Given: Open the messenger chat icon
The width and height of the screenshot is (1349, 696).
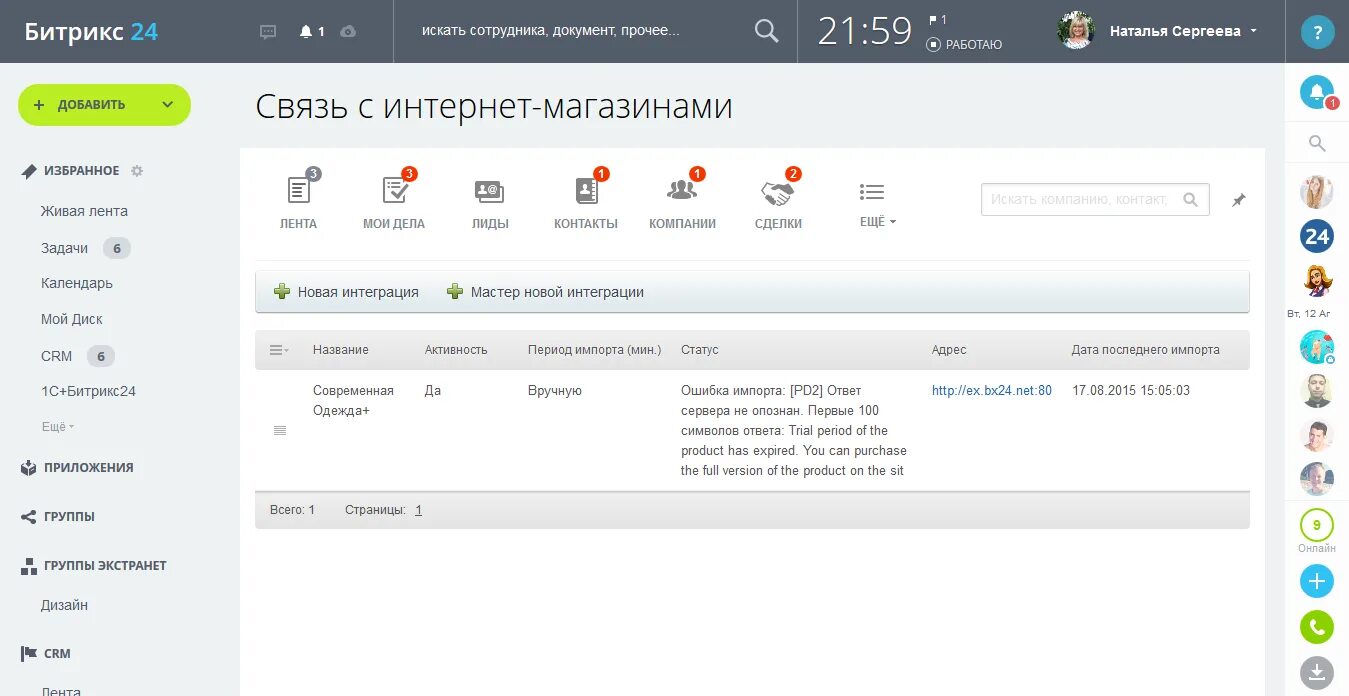Looking at the screenshot, I should pos(267,31).
